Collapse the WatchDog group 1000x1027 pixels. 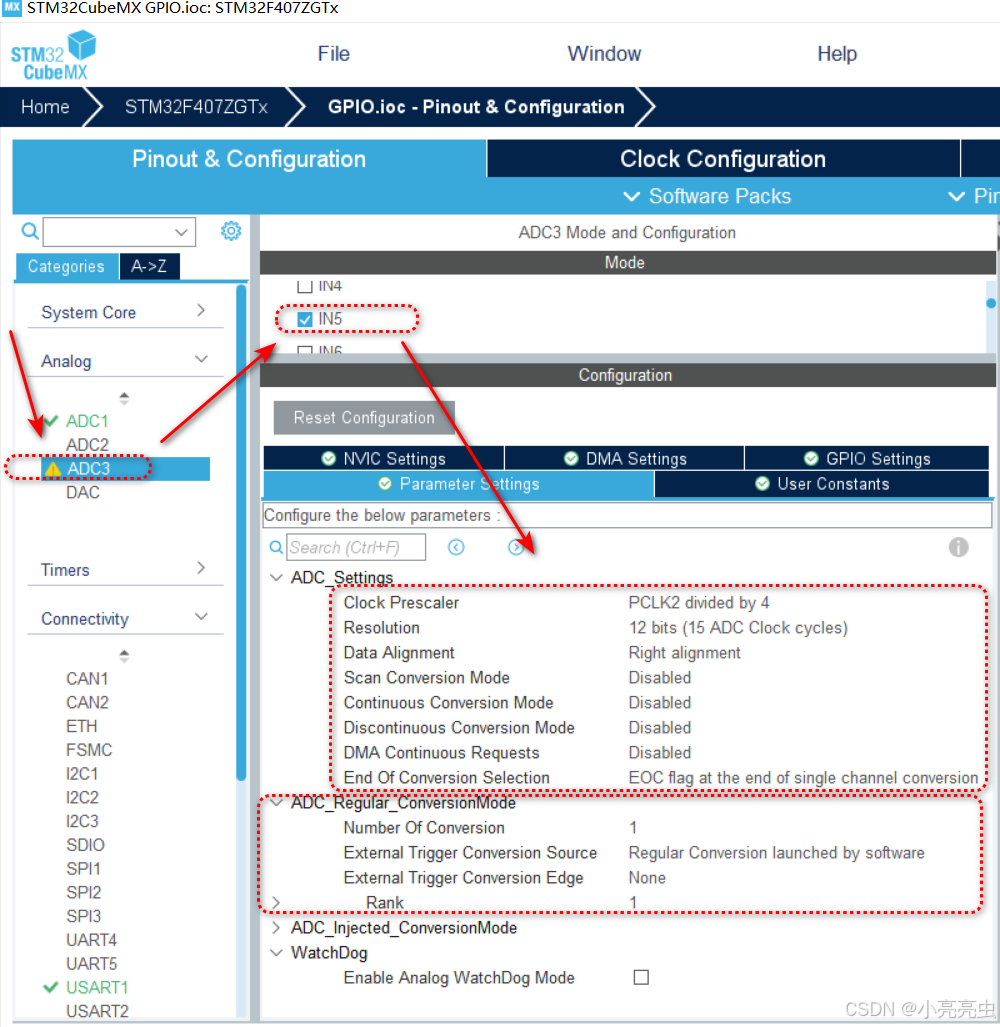[276, 952]
